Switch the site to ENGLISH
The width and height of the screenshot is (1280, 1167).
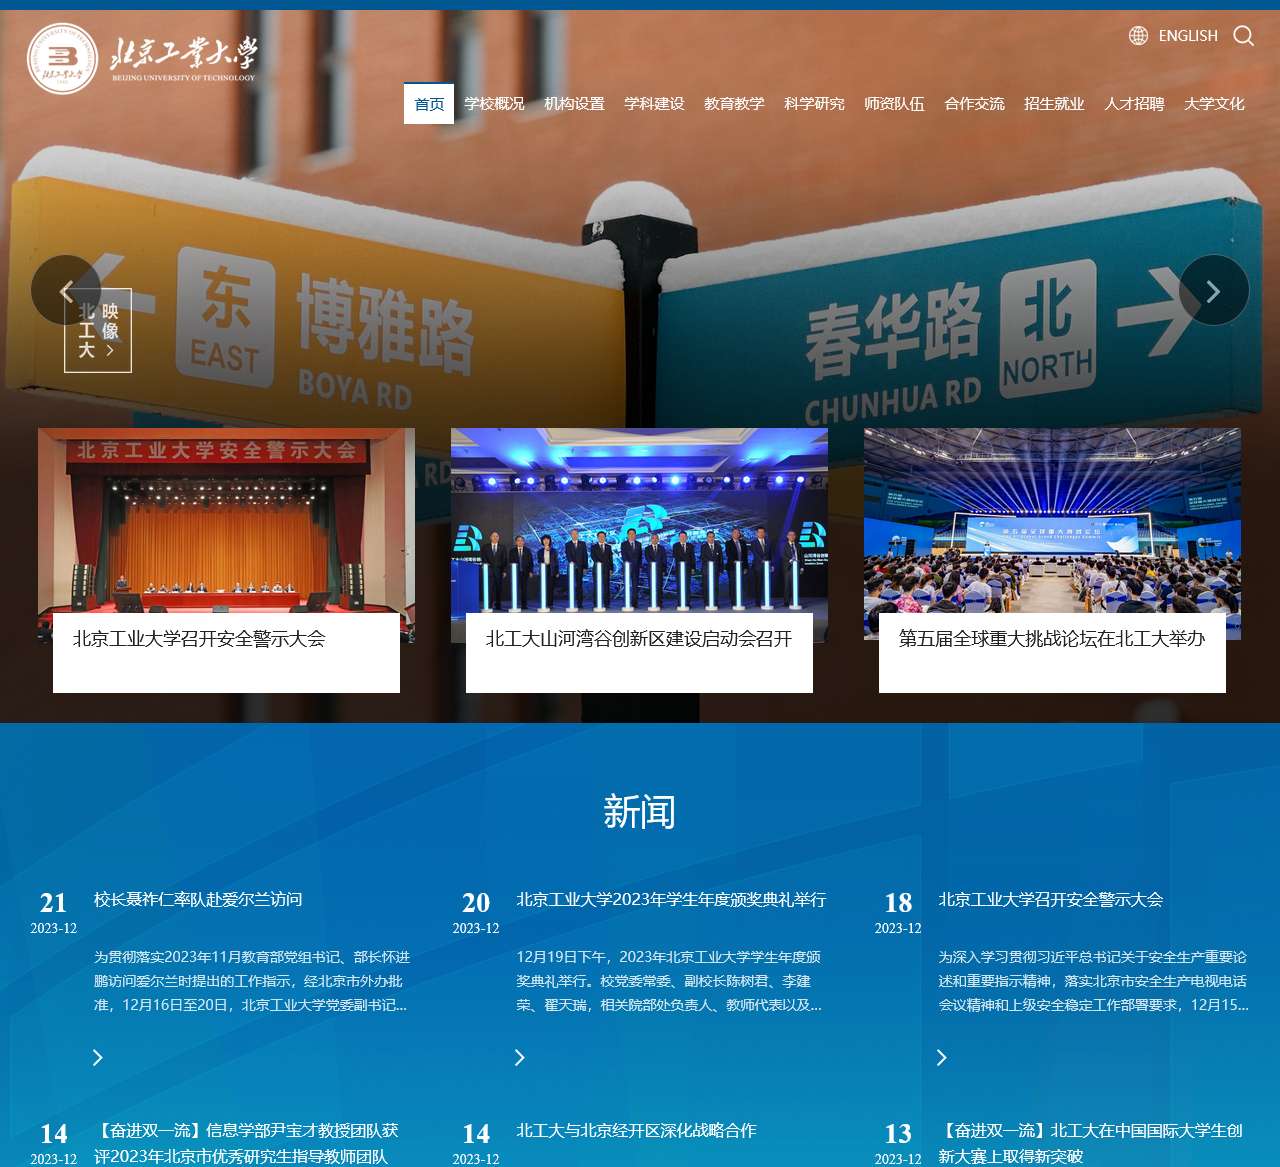1187,36
